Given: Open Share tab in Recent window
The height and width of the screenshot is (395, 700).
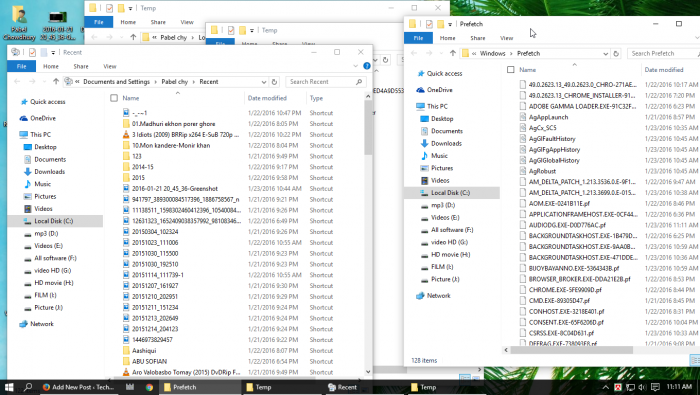Looking at the screenshot, I should click(x=81, y=66).
